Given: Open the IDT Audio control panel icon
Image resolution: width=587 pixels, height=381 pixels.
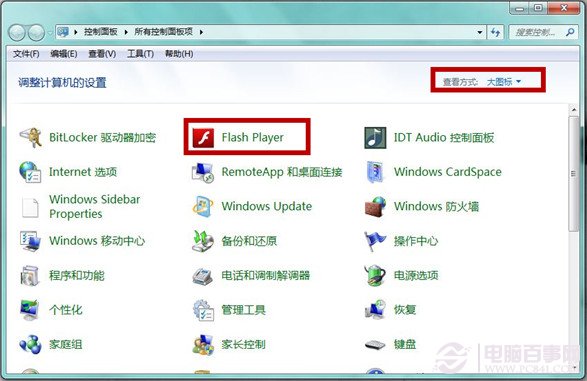Looking at the screenshot, I should coord(375,137).
